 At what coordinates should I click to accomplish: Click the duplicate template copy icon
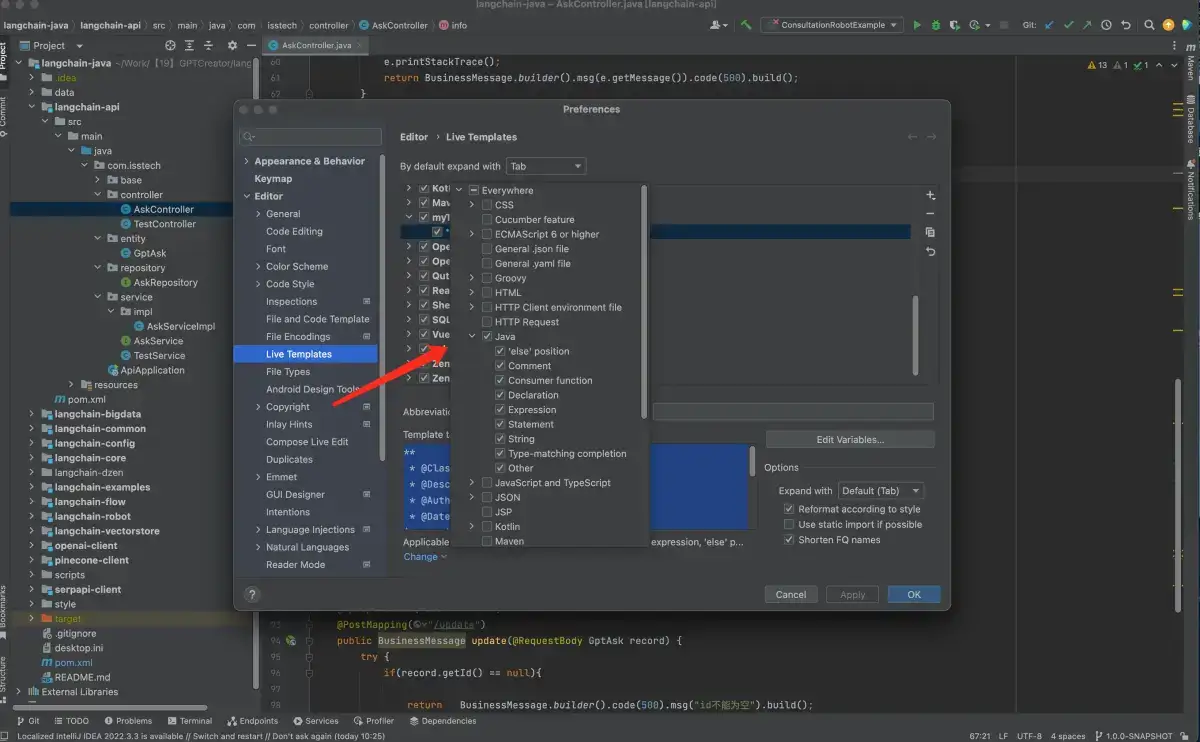coord(930,232)
